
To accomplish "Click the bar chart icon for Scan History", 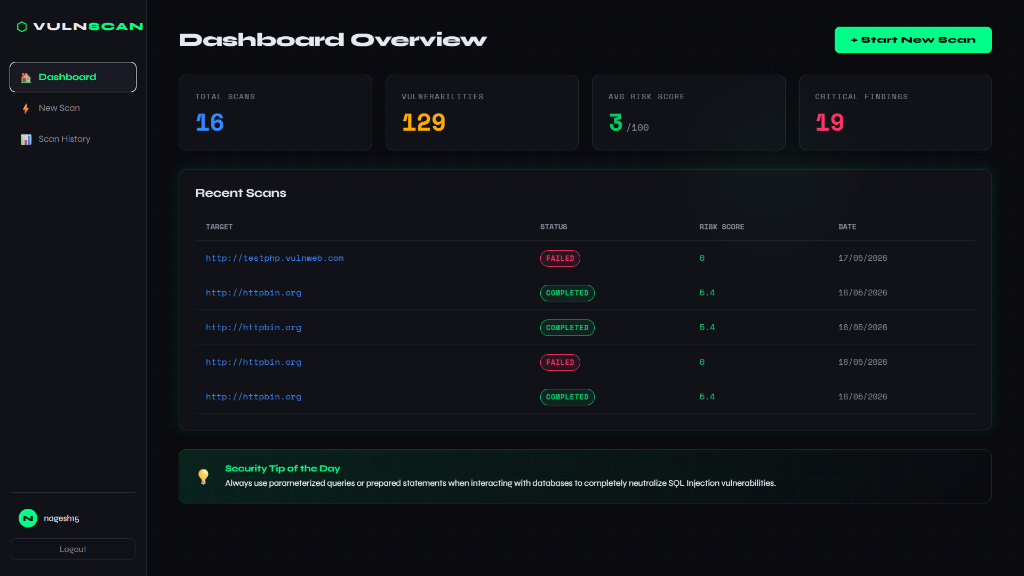I will pyautogui.click(x=25, y=139).
